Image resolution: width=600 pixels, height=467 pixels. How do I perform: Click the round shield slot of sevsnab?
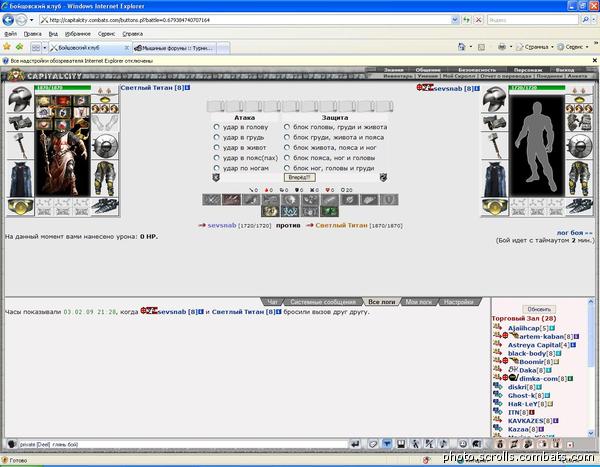pos(579,146)
